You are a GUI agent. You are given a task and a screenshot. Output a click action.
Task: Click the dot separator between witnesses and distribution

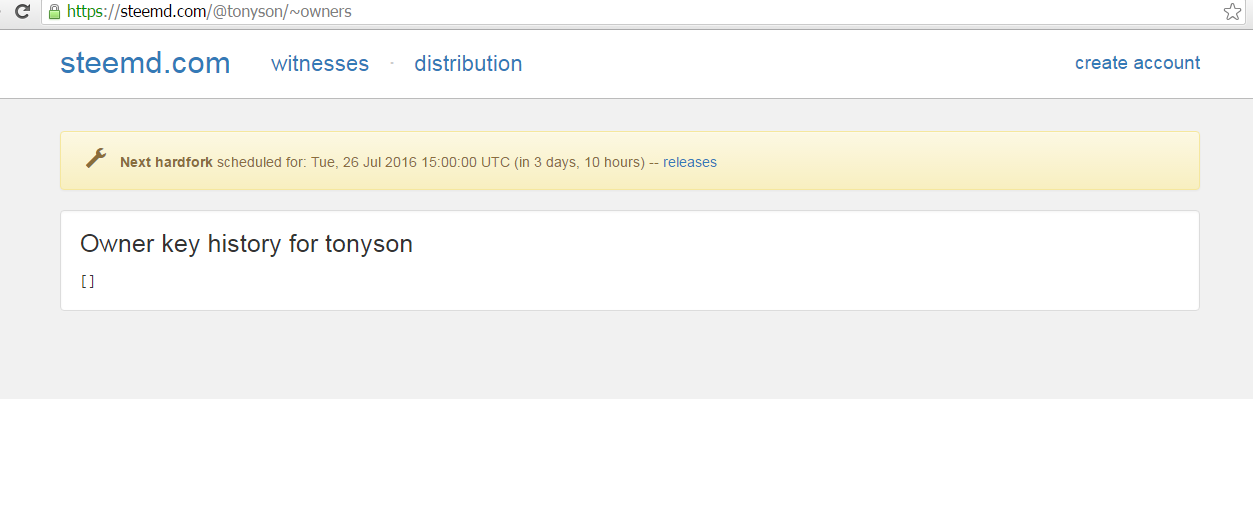pyautogui.click(x=392, y=63)
